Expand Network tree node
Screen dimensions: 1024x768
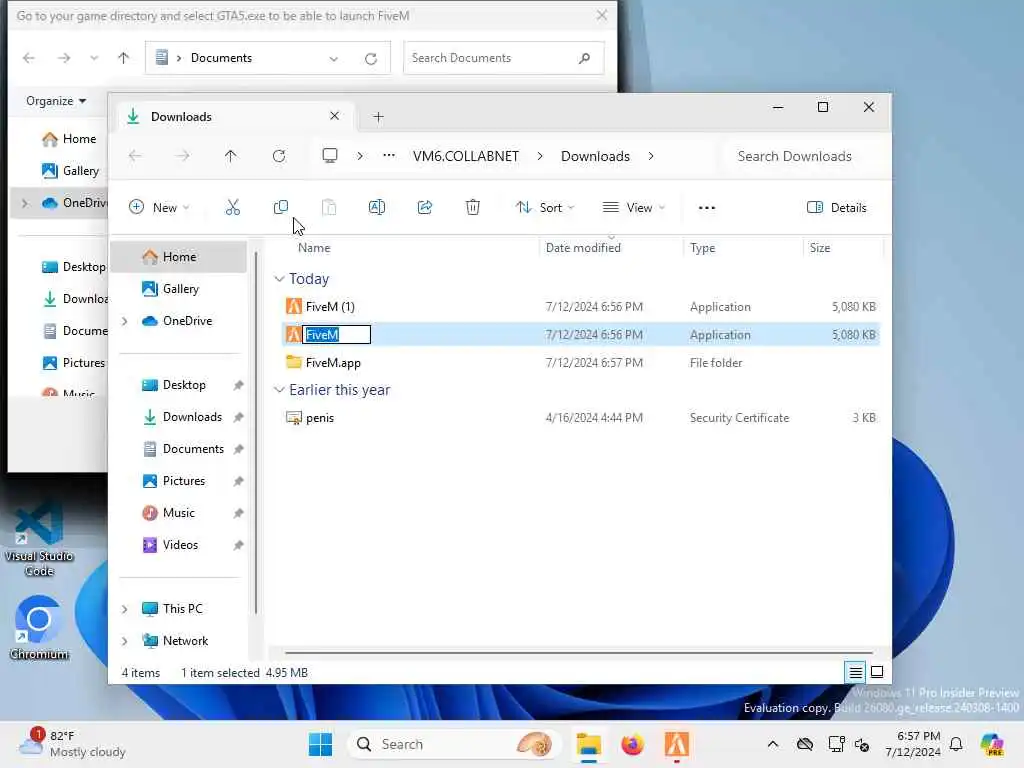[124, 641]
